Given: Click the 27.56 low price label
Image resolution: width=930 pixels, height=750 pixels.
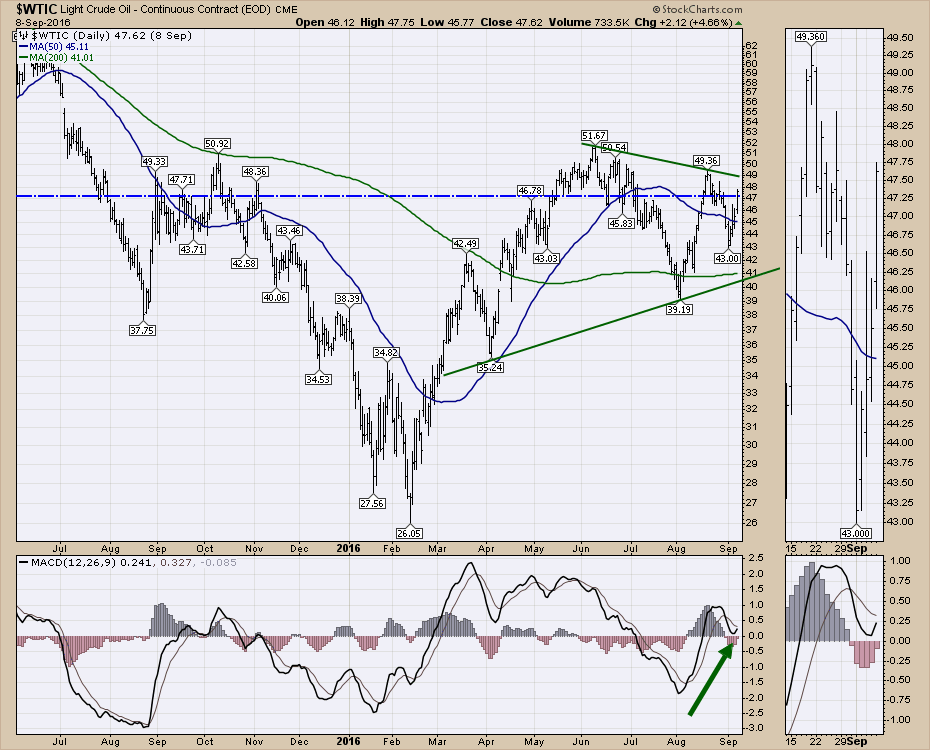Looking at the screenshot, I should (372, 503).
